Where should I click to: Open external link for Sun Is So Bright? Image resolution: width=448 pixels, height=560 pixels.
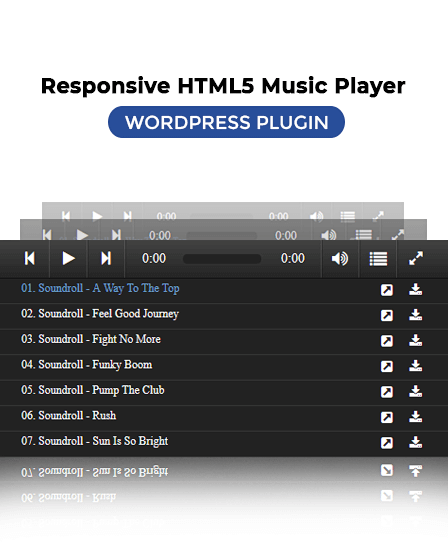coord(387,443)
